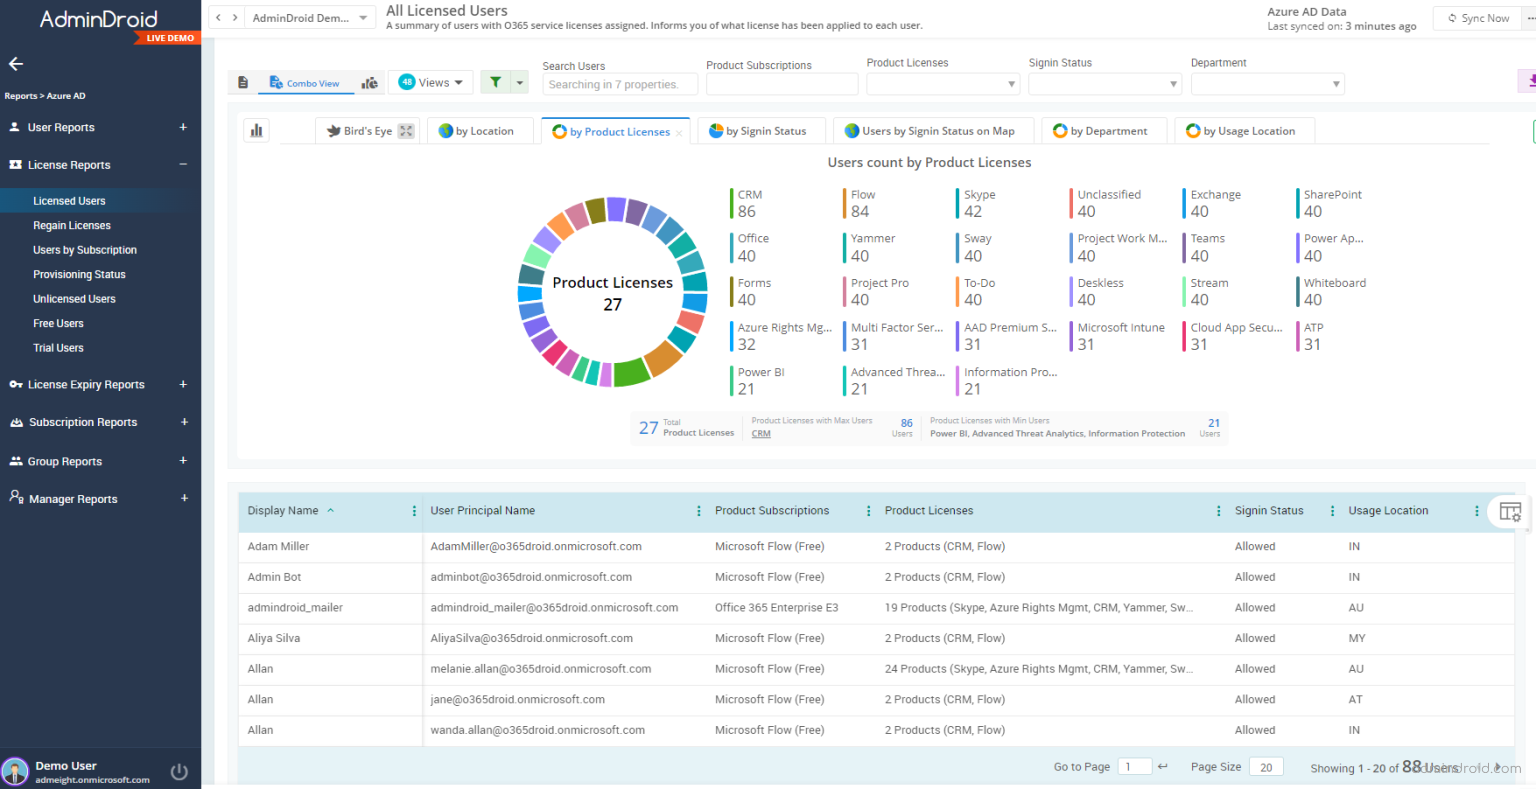Open the Views dropdown
The width and height of the screenshot is (1536, 789).
pyautogui.click(x=433, y=83)
